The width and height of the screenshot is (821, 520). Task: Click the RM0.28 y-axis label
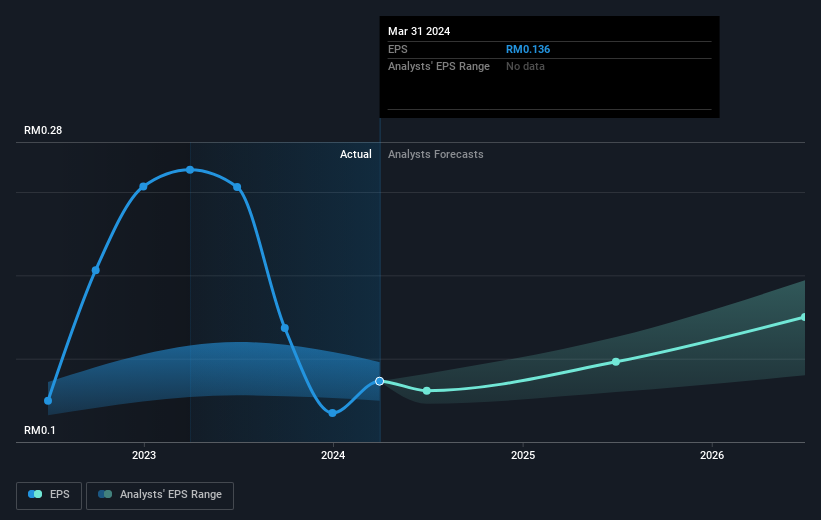click(43, 130)
